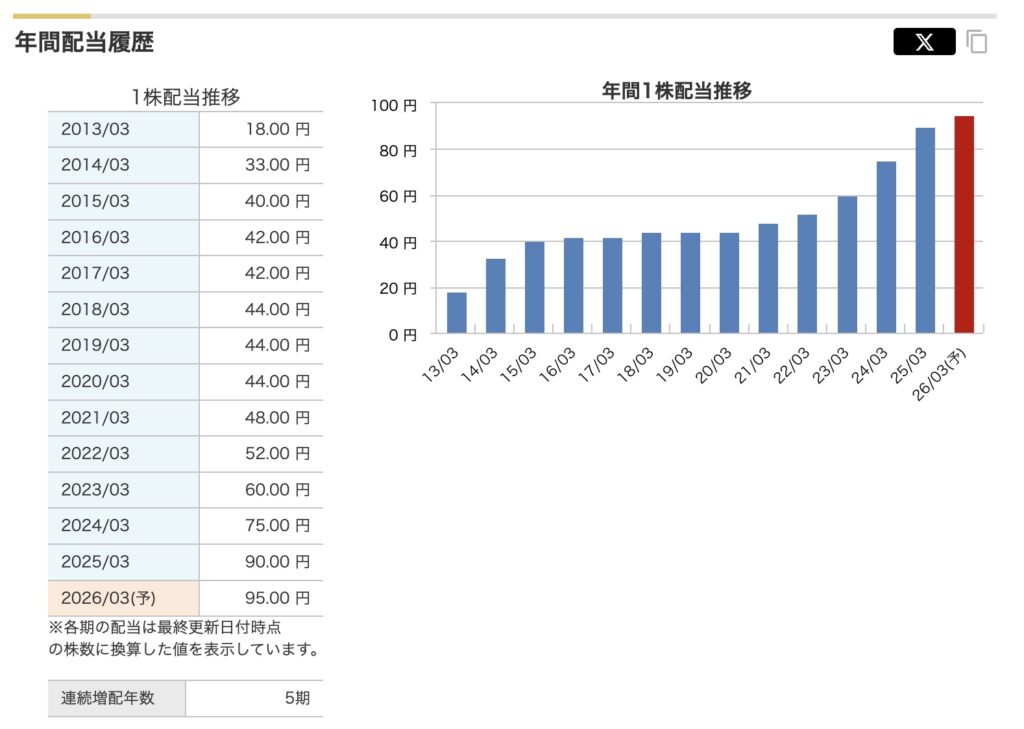Click the 5期 consecutive increase value
This screenshot has height=729, width=1024.
297,698
